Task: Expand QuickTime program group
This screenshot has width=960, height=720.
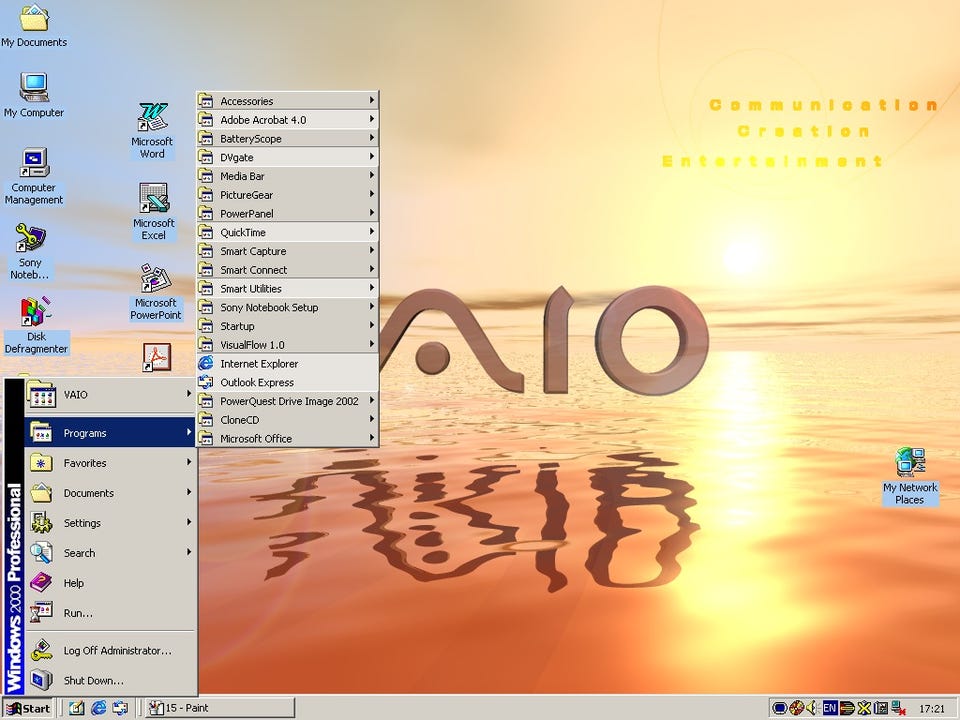Action: [287, 232]
